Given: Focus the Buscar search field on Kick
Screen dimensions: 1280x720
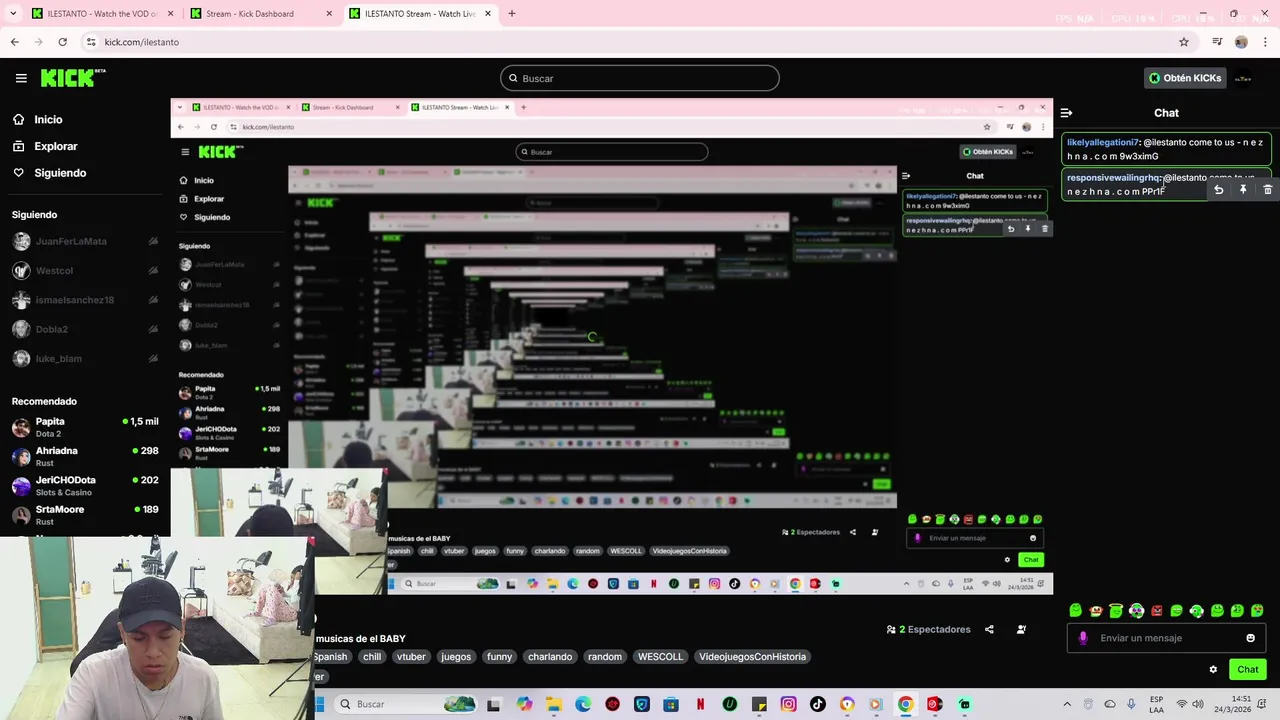Looking at the screenshot, I should tap(640, 78).
